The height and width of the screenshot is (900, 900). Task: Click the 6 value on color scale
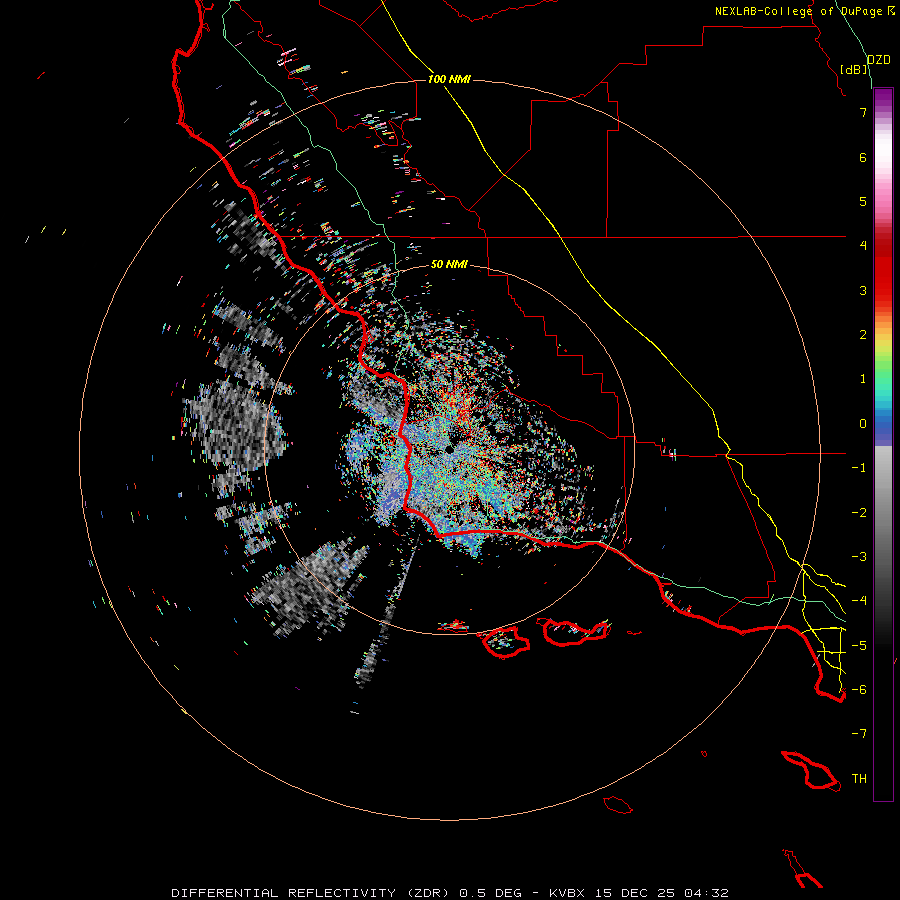pos(863,157)
